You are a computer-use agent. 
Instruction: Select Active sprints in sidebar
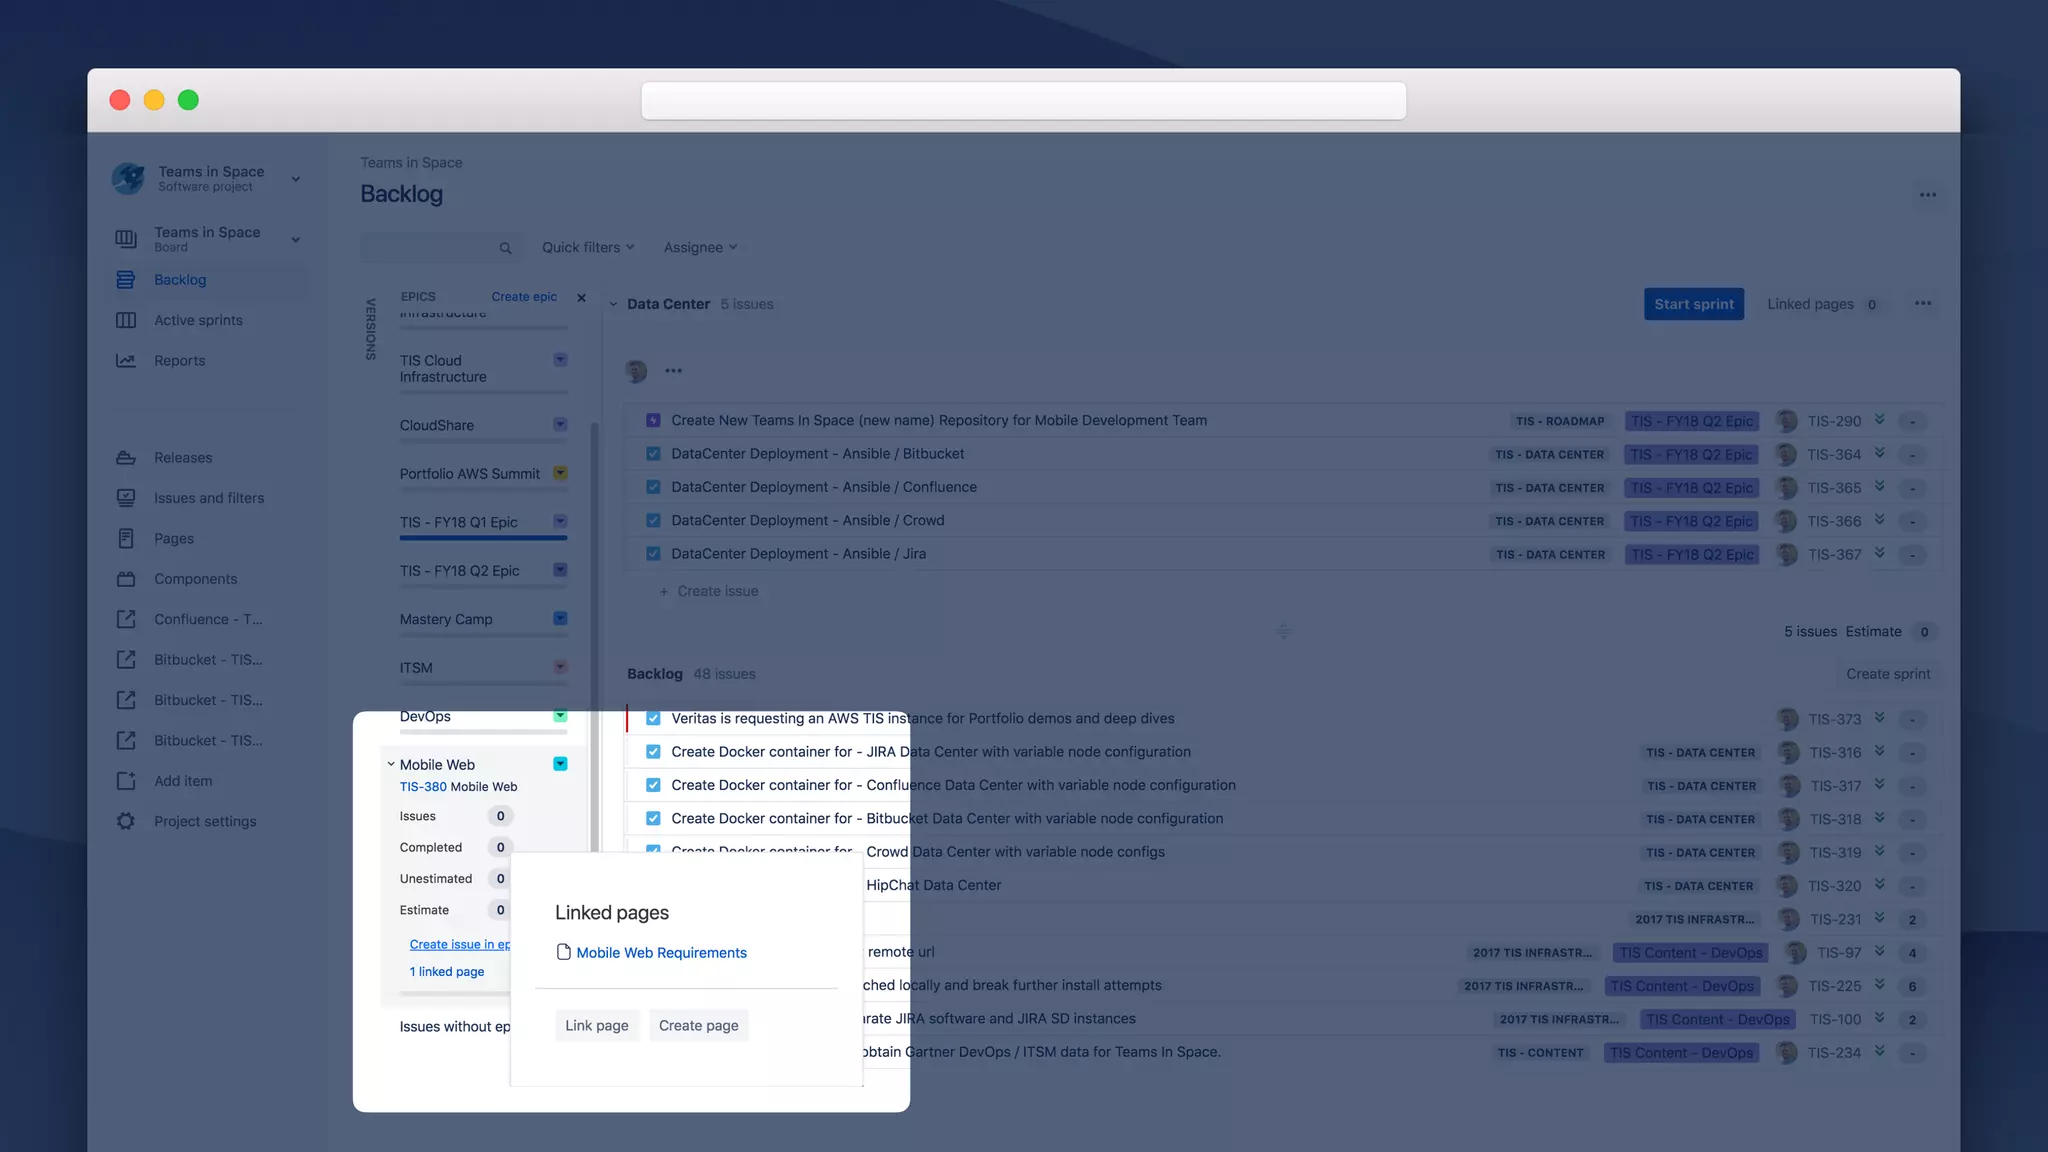[198, 321]
